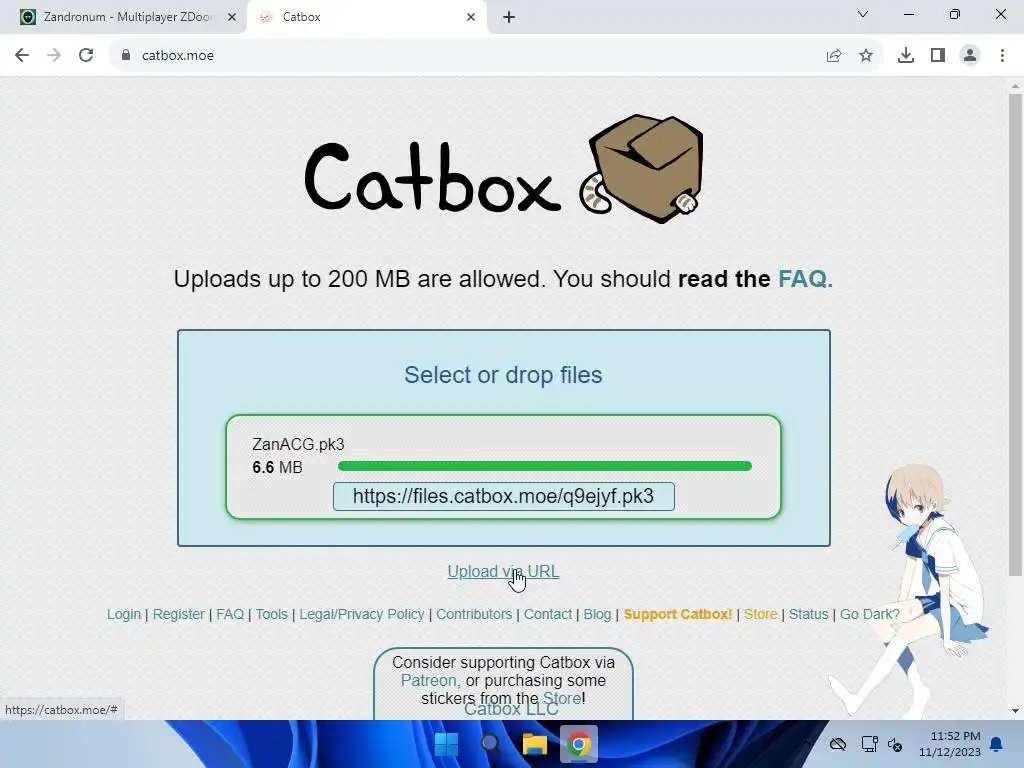Open the Register link

[178, 615]
